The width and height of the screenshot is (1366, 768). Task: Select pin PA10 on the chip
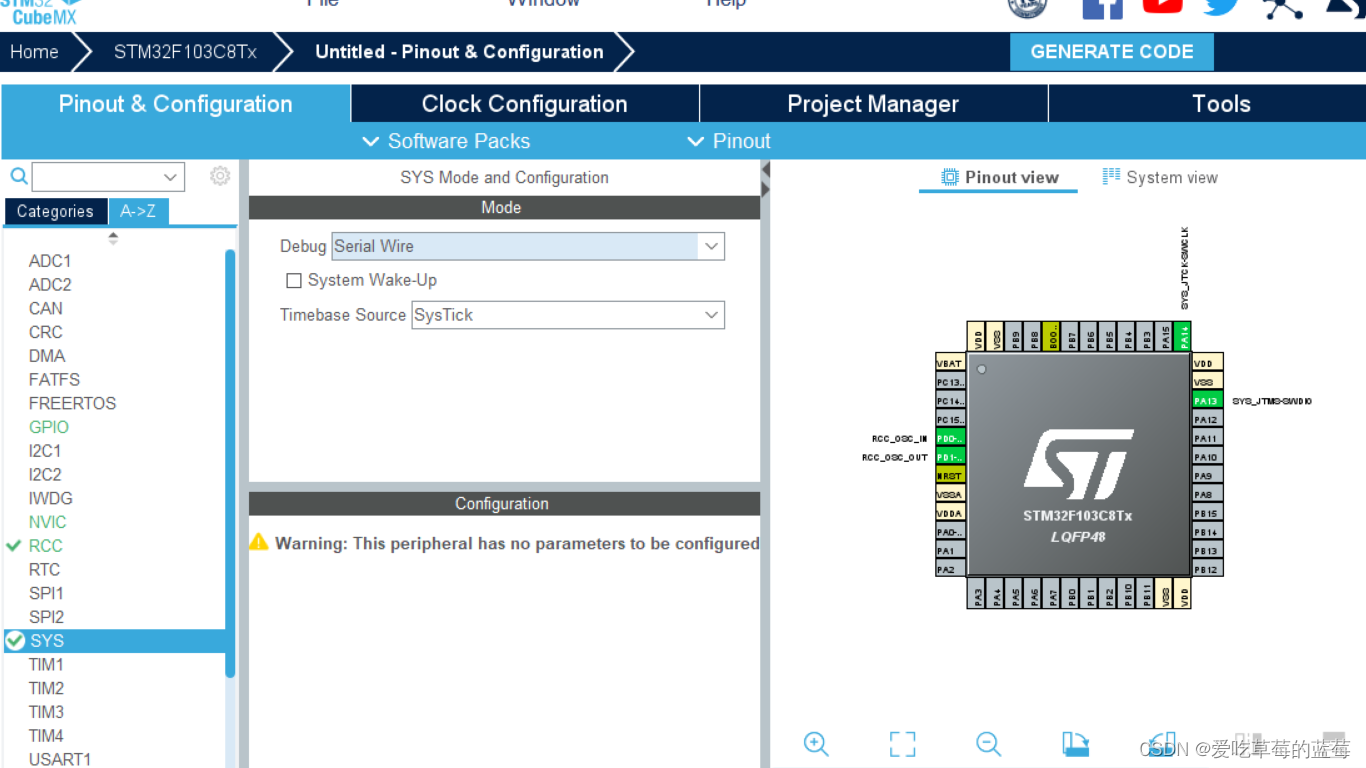pyautogui.click(x=1207, y=457)
